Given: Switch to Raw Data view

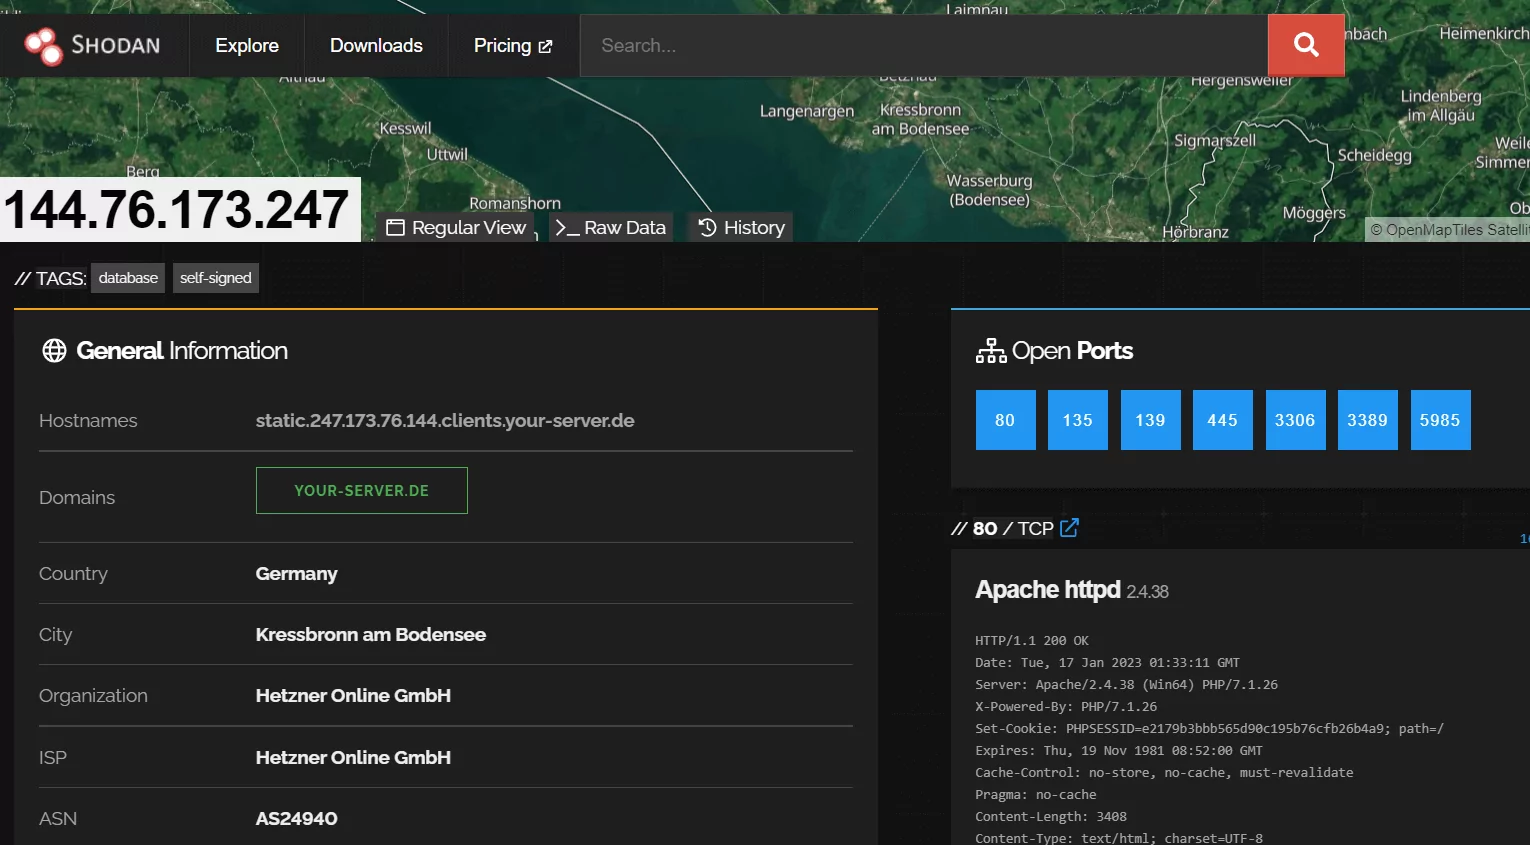Looking at the screenshot, I should 611,227.
